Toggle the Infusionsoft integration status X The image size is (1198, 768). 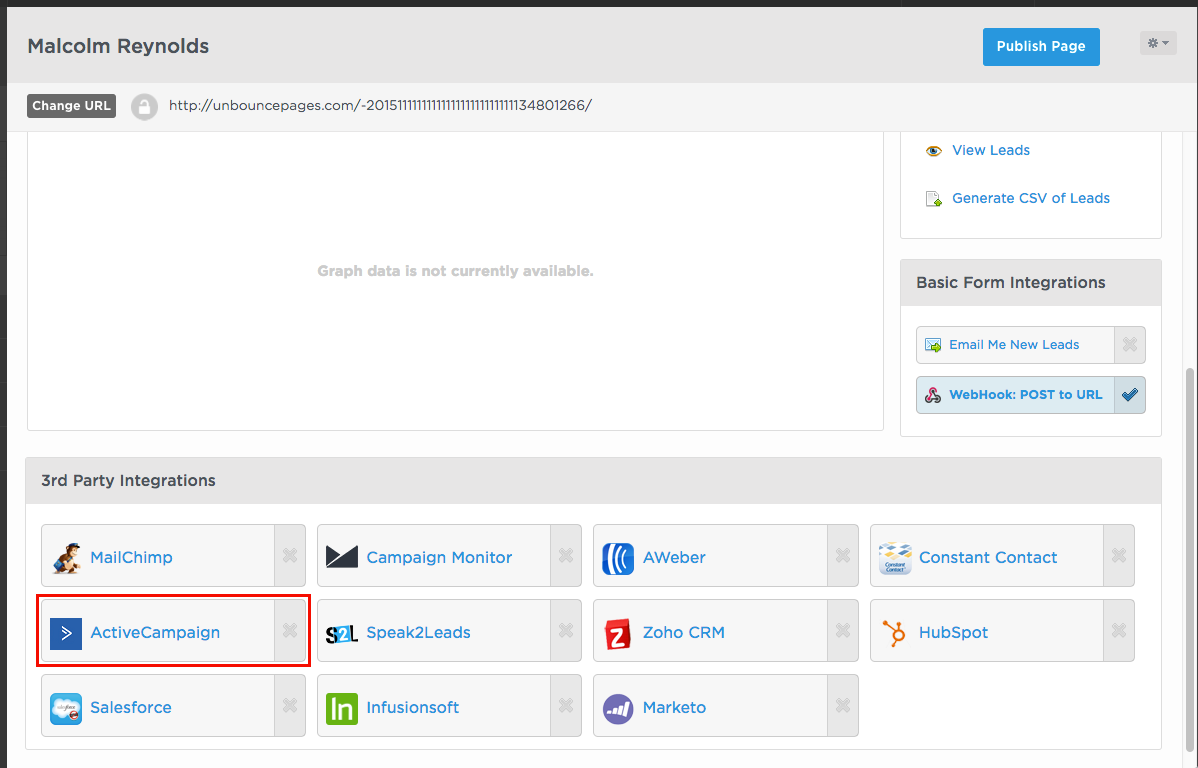(x=565, y=705)
